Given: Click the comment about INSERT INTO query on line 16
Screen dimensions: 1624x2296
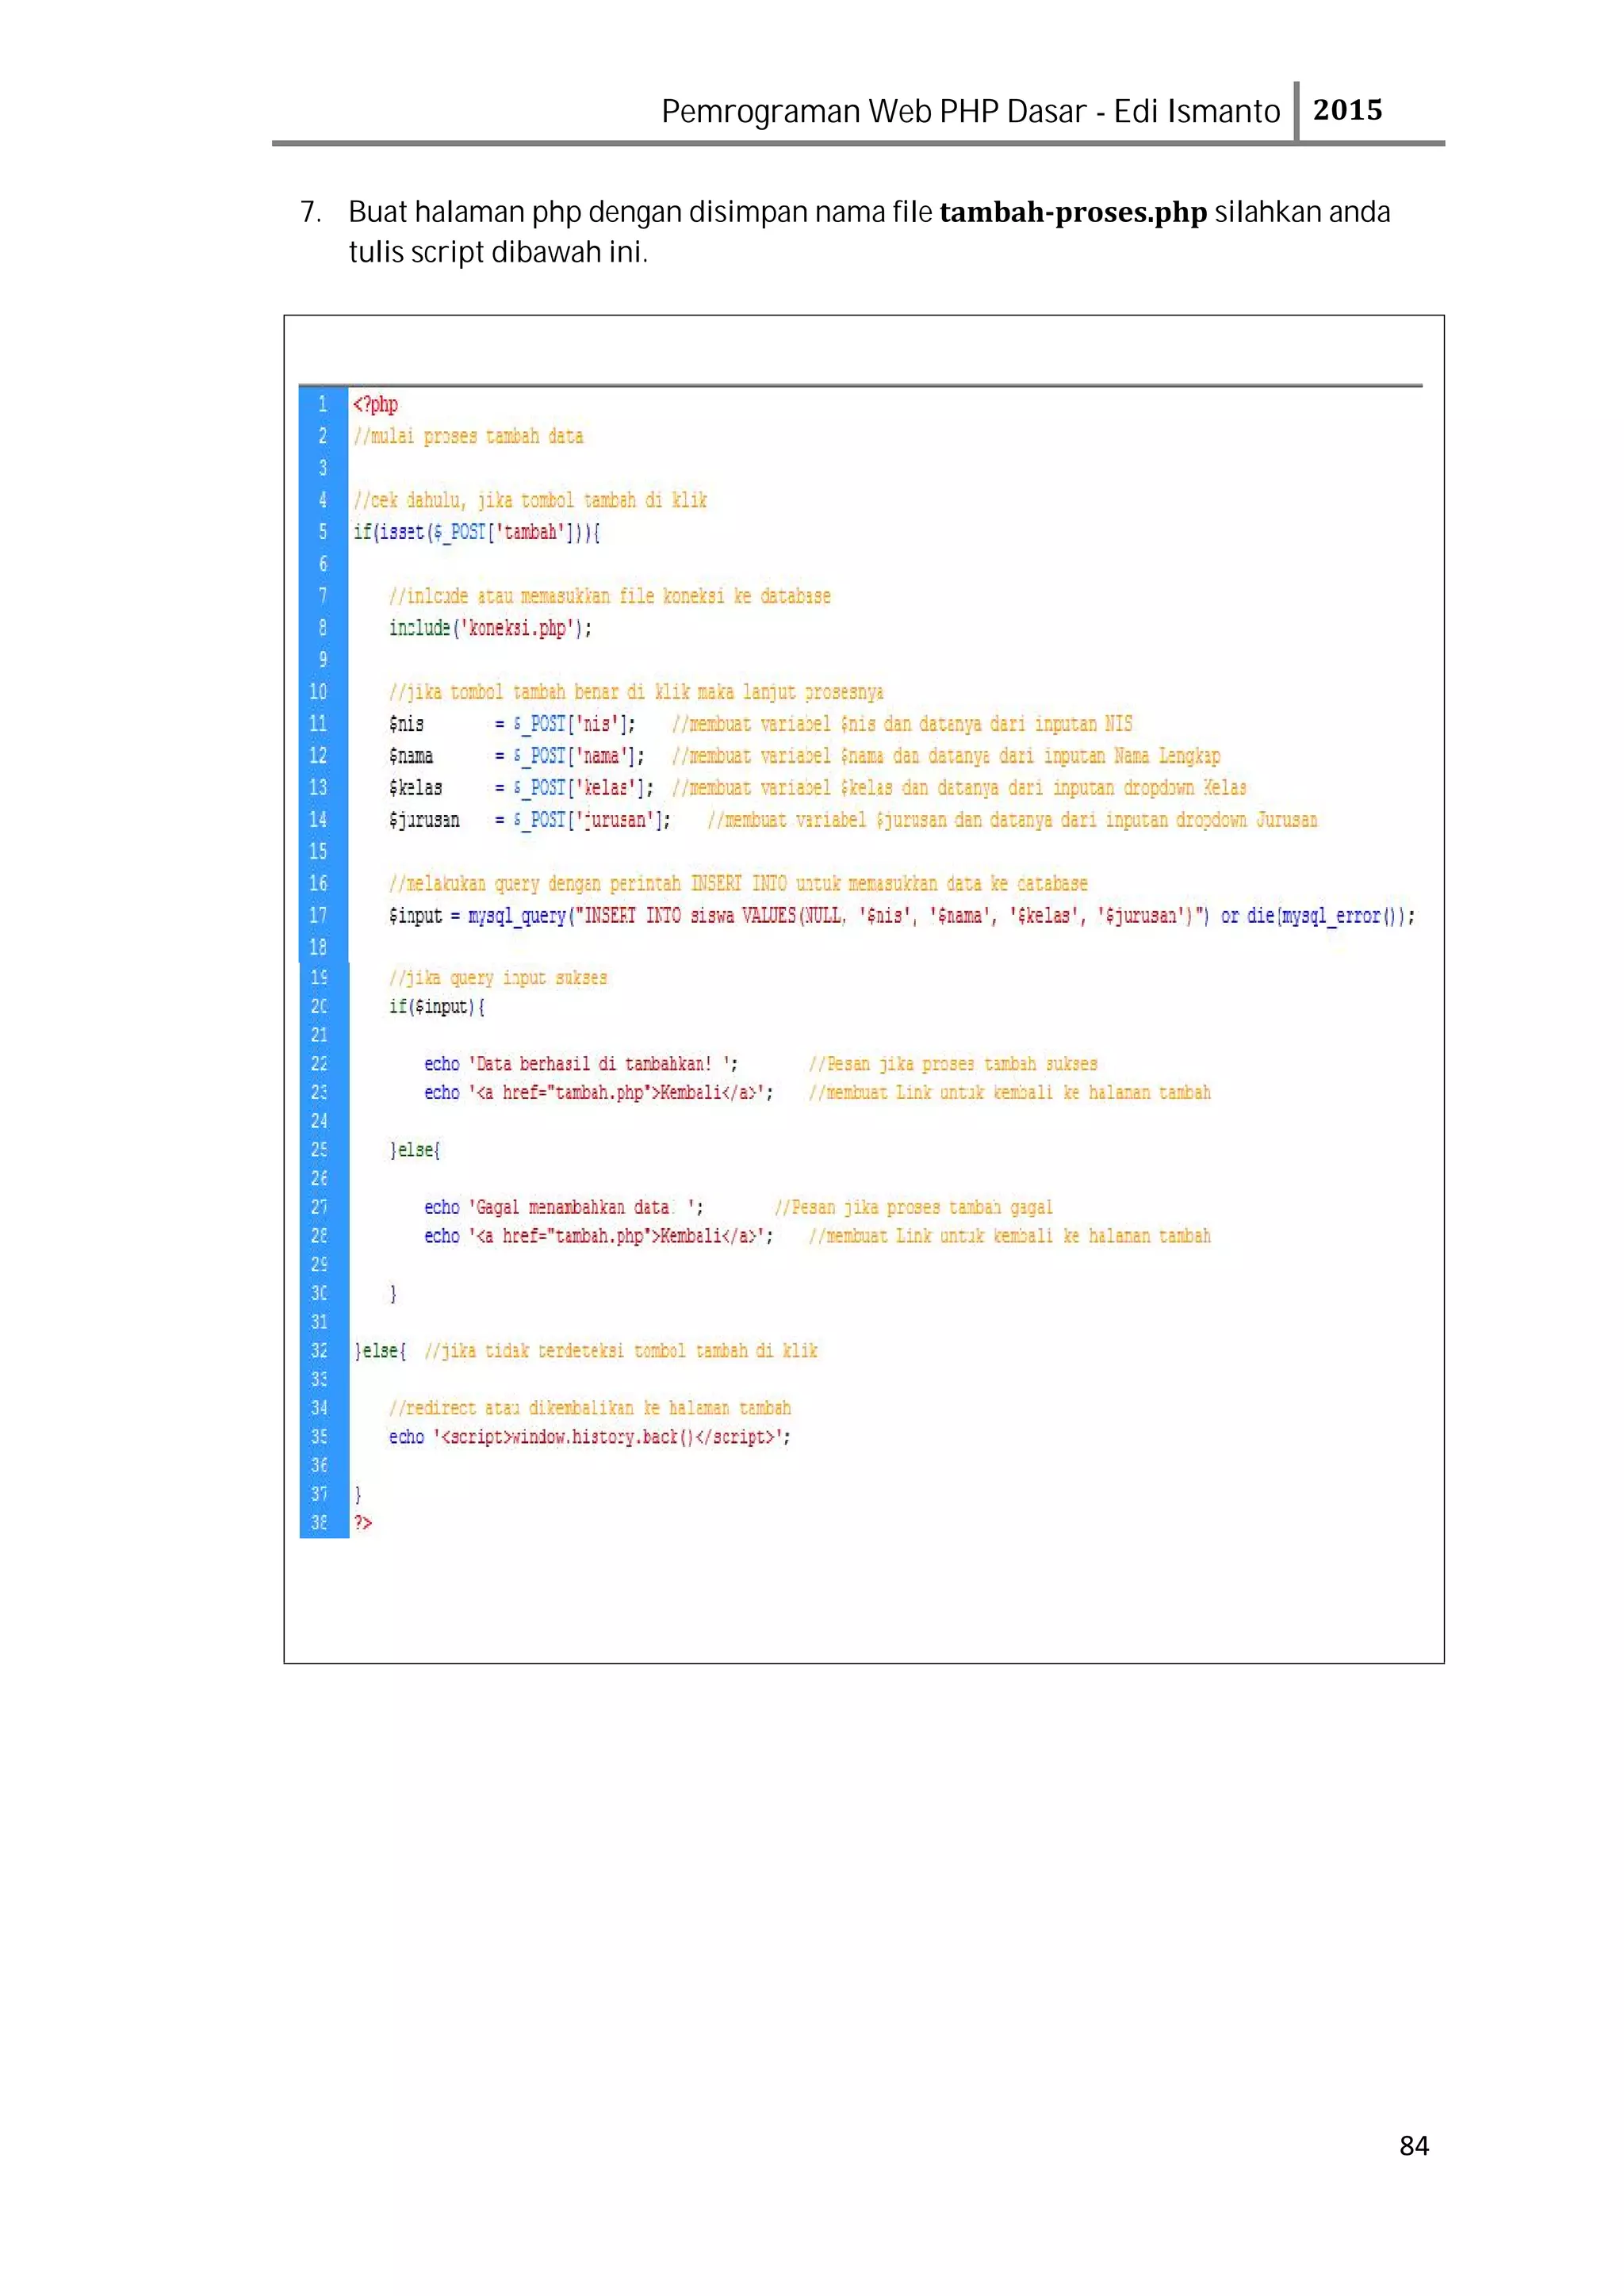Looking at the screenshot, I should 738,884.
